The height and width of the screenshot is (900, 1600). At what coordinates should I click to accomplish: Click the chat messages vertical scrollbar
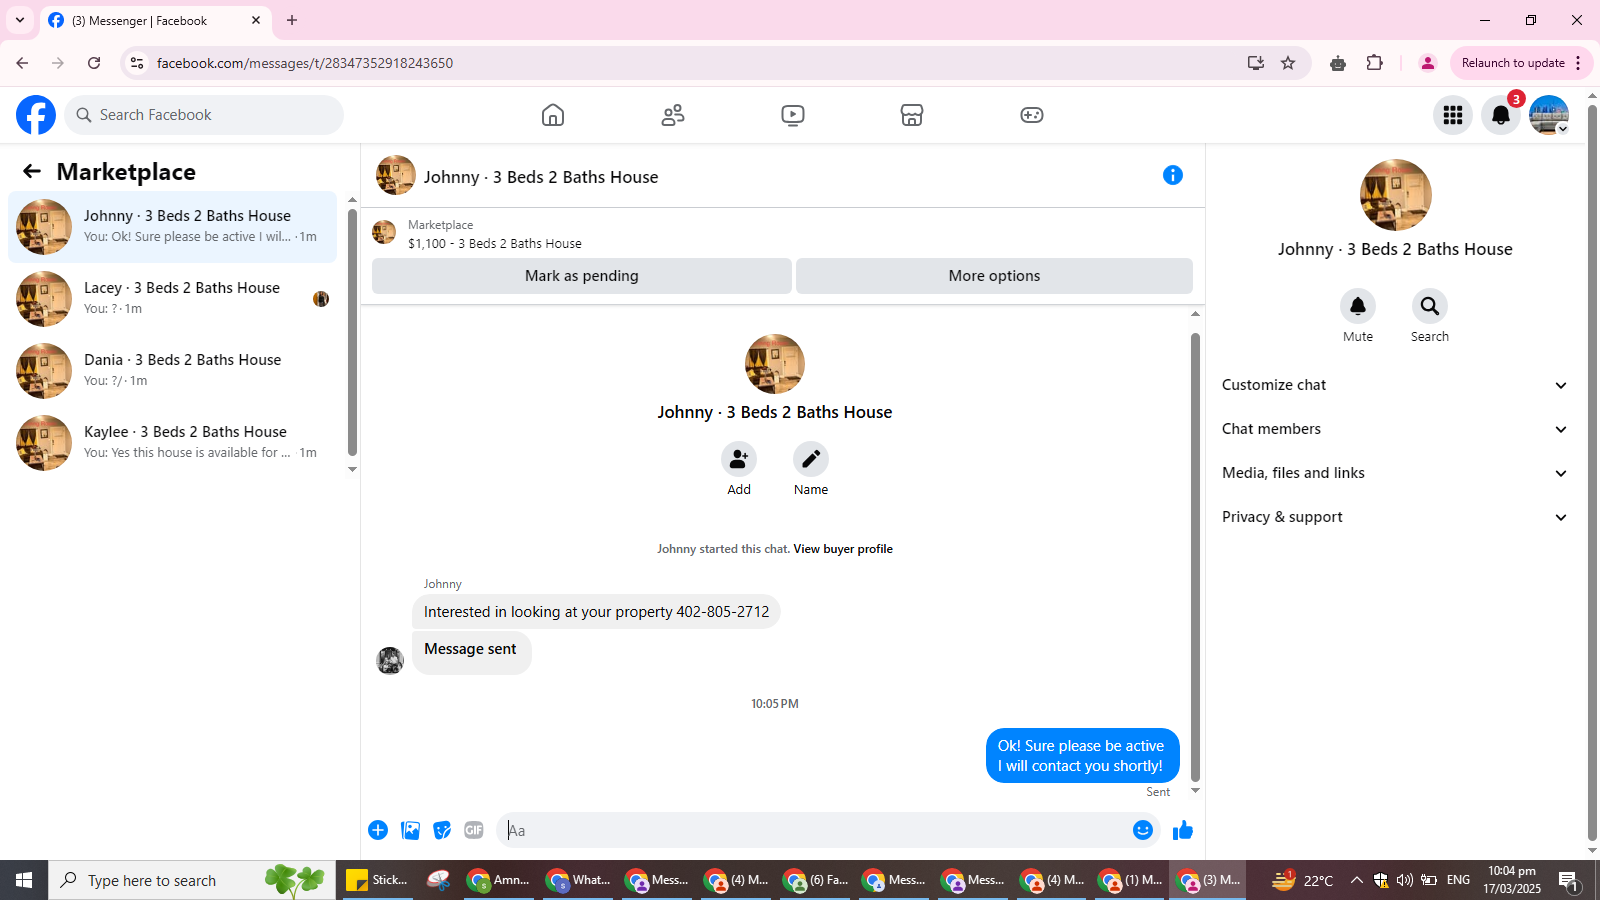(1195, 557)
